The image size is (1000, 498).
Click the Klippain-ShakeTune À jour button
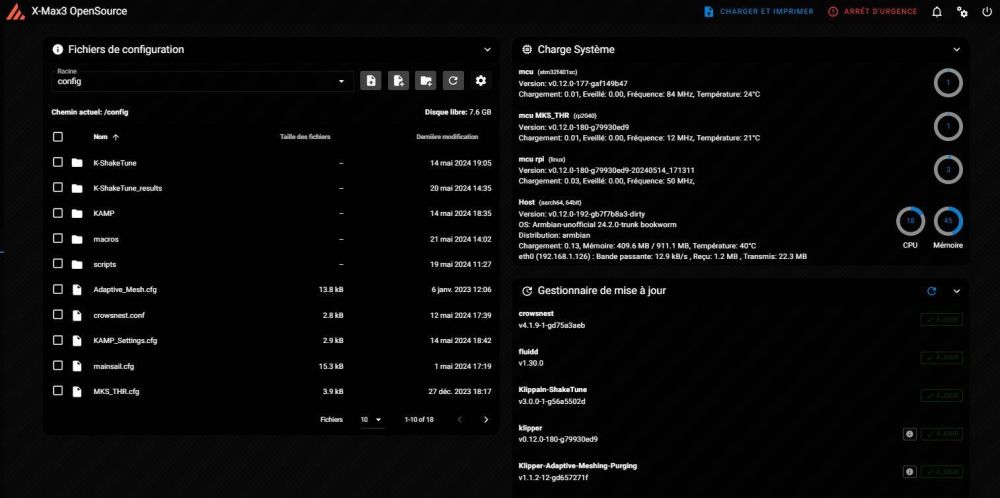pos(941,395)
